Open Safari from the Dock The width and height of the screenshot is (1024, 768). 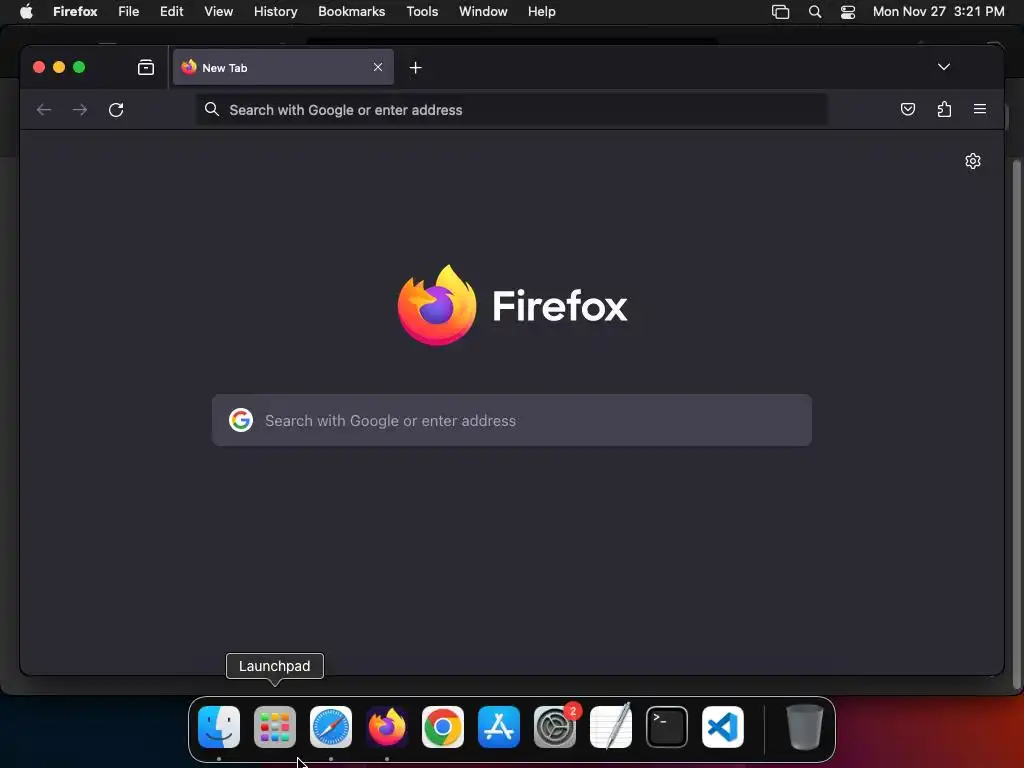[x=330, y=726]
